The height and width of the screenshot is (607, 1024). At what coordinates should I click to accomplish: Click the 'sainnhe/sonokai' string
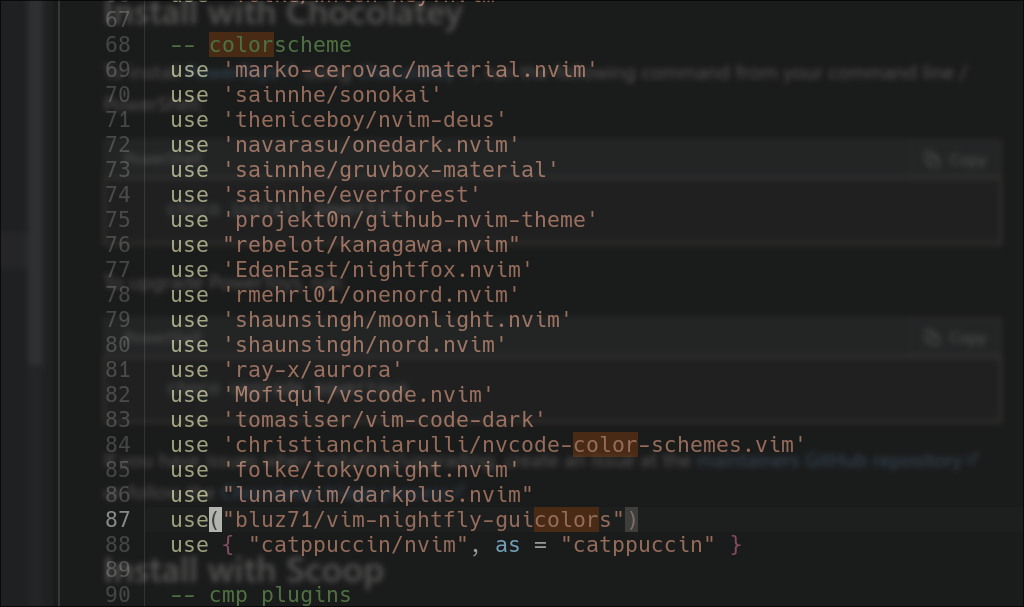coord(332,95)
